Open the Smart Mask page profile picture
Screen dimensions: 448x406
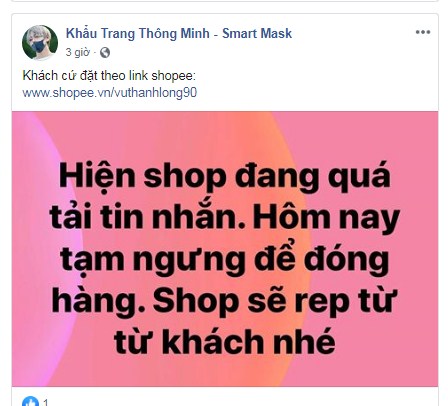coord(40,43)
